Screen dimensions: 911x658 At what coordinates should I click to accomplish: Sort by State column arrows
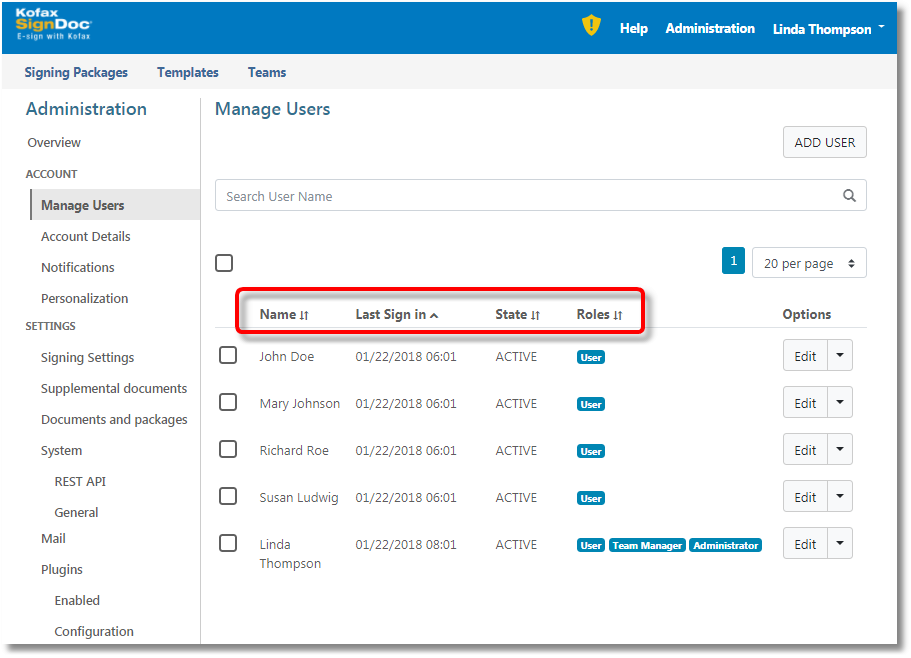pos(535,315)
